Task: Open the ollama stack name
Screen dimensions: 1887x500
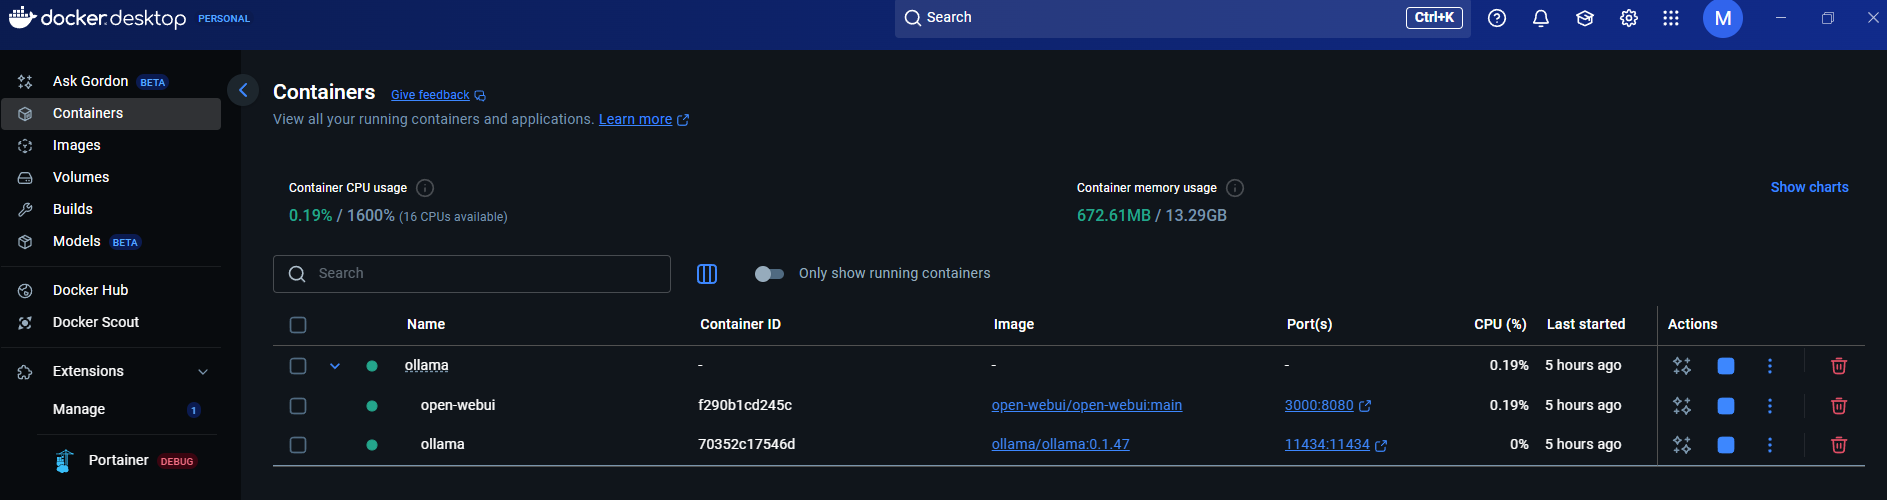Action: click(426, 365)
